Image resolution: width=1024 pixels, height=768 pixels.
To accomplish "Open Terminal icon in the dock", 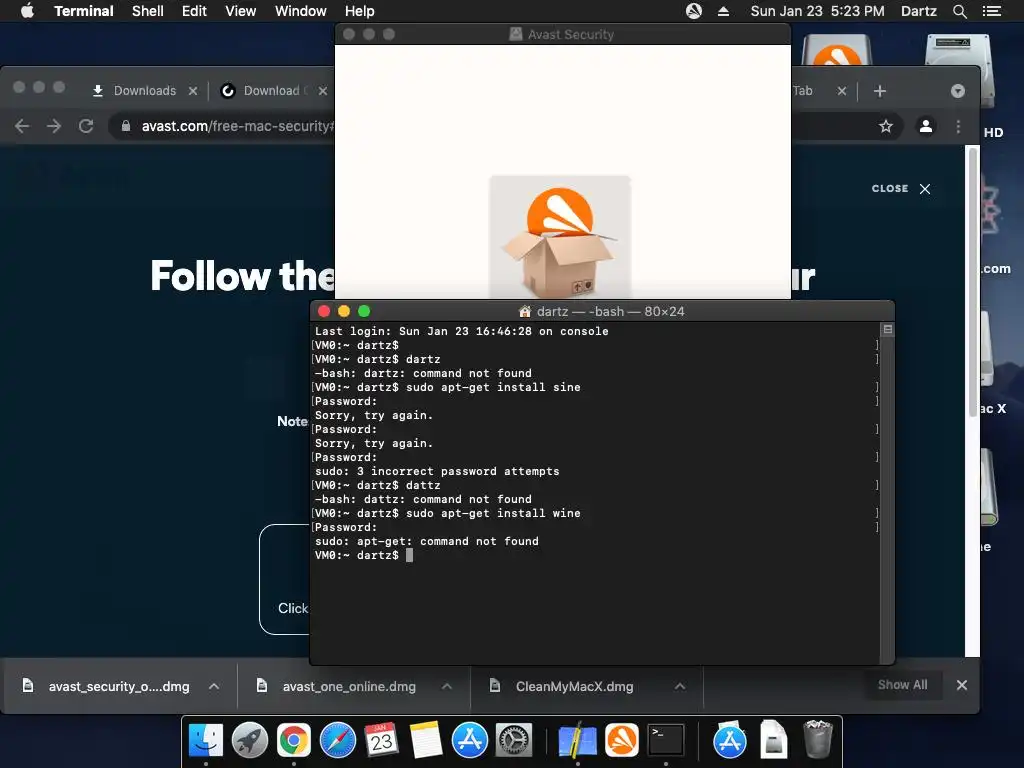I will [x=665, y=741].
